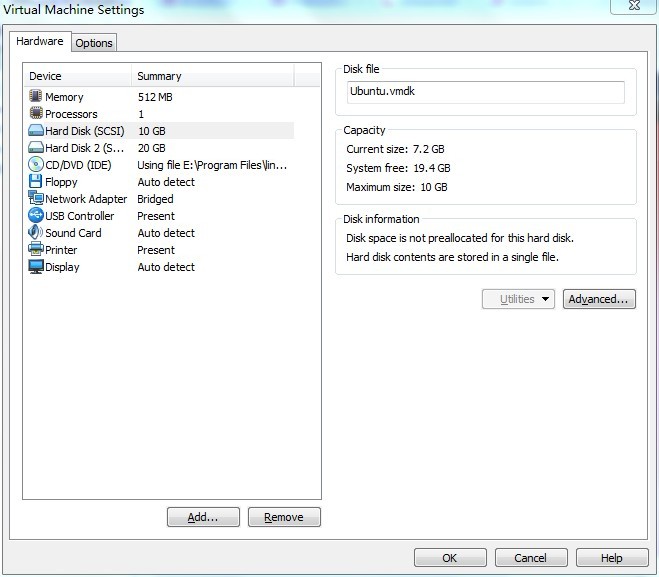Screen dimensions: 659x577
Task: Click the Hard Disk (SCSI) drive icon
Action: click(x=36, y=130)
